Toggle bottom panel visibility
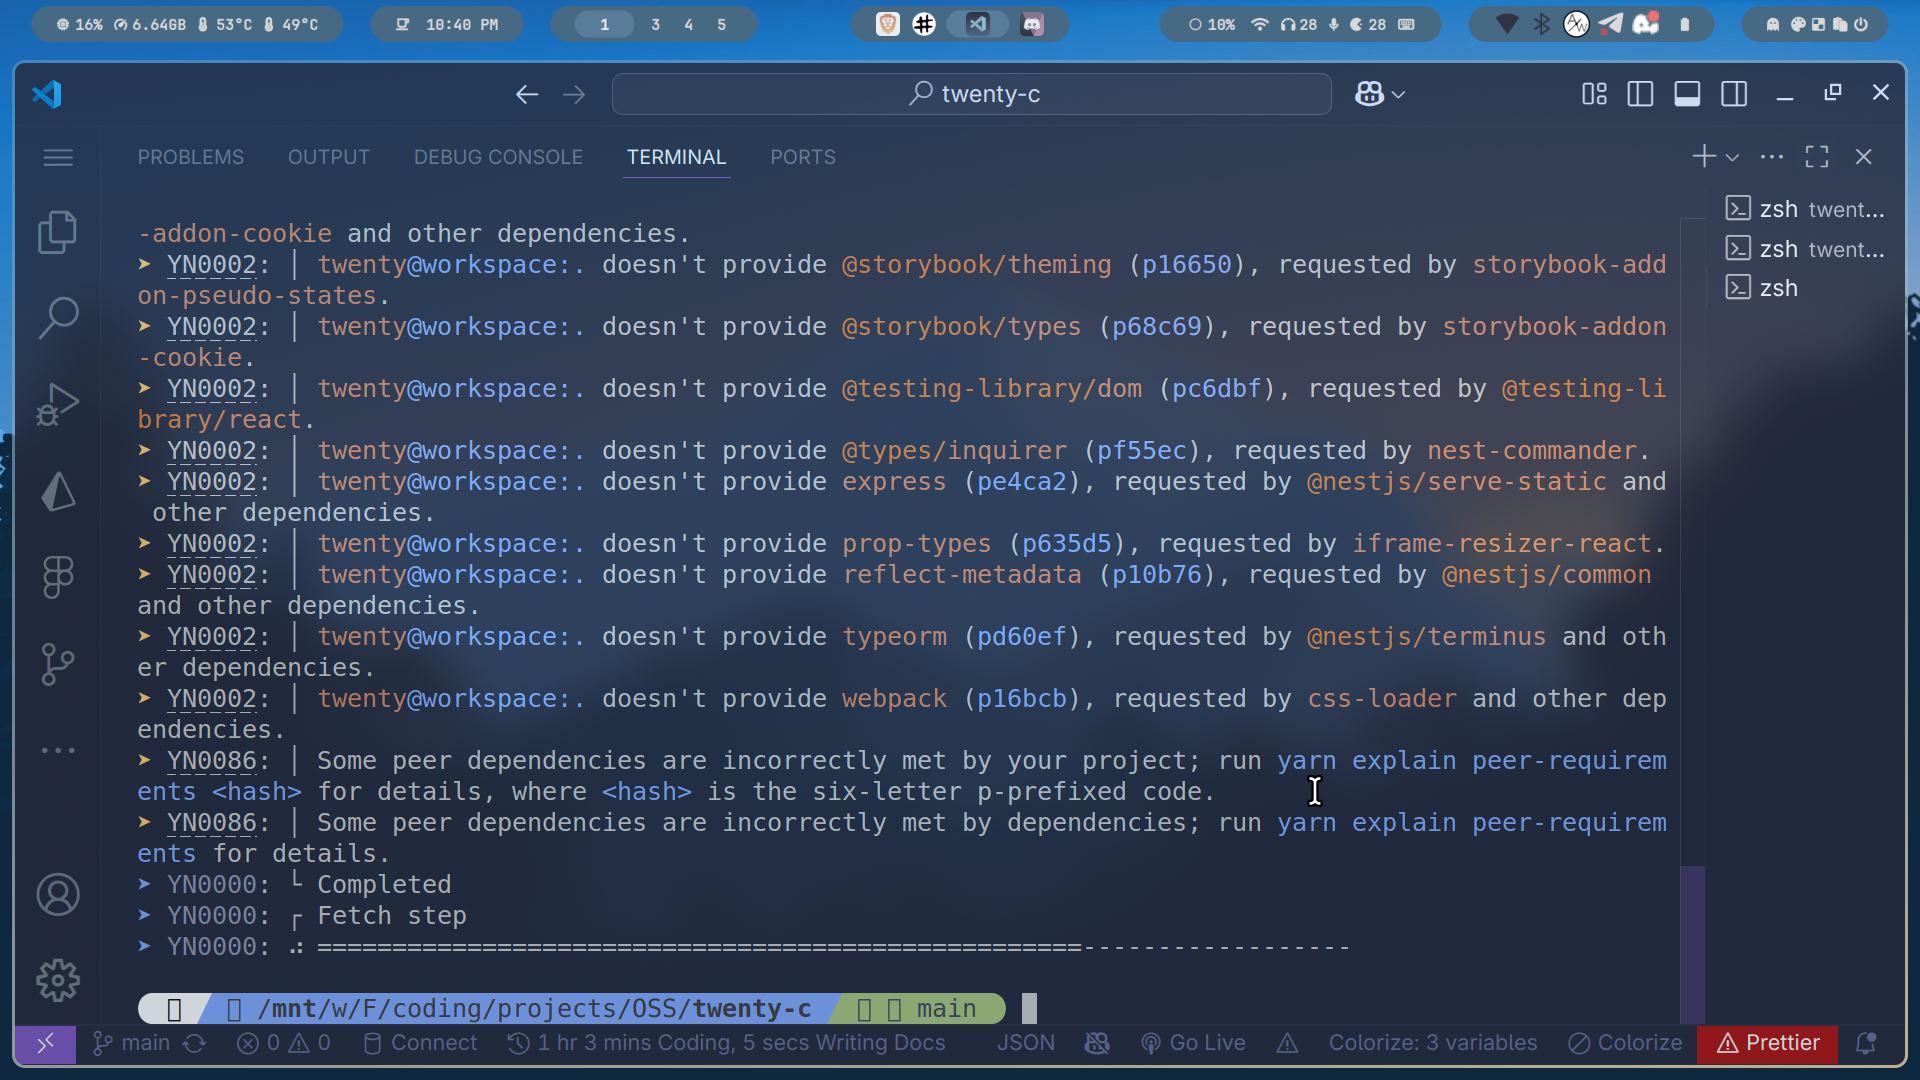 pos(1687,94)
